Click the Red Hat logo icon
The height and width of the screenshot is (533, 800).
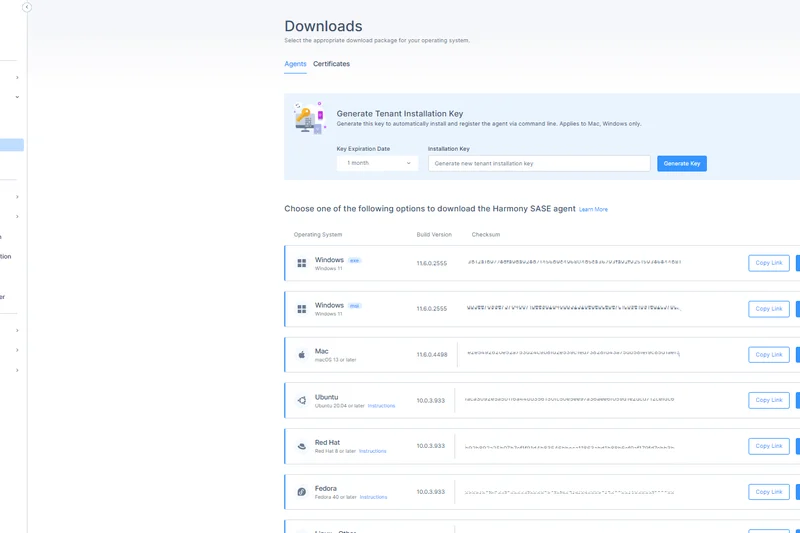pyautogui.click(x=302, y=446)
